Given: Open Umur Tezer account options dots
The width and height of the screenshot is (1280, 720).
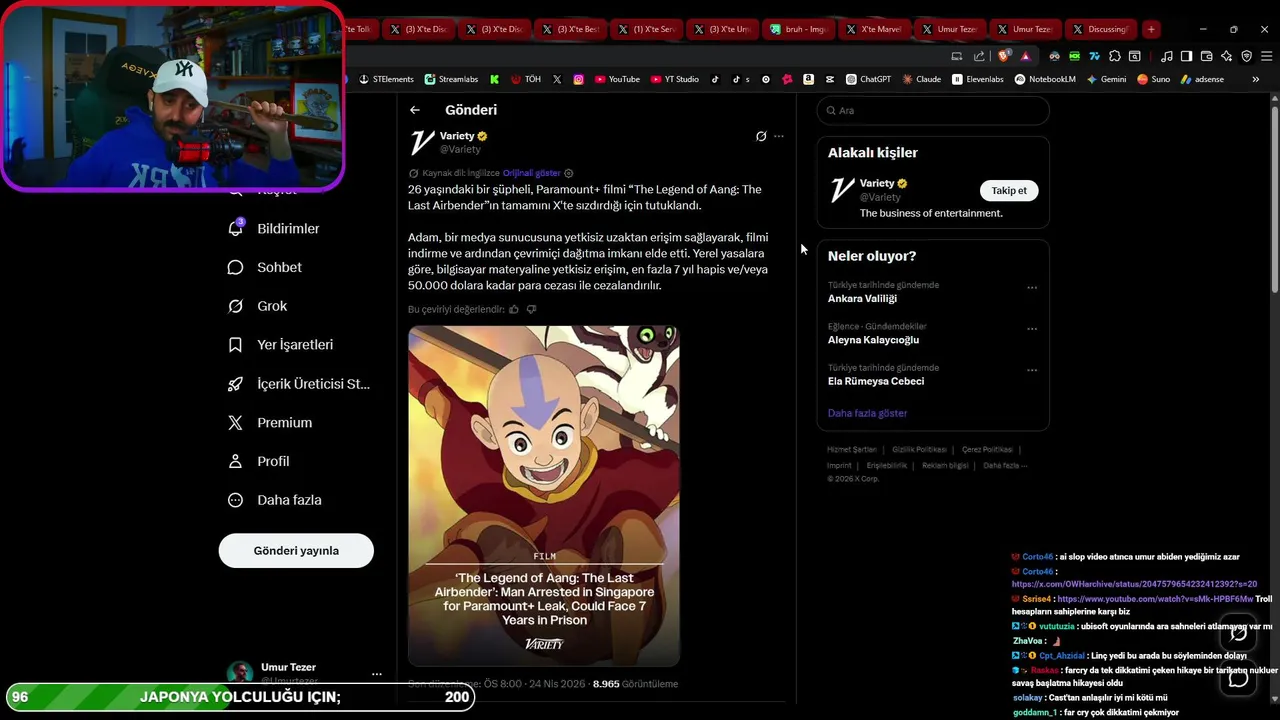Looking at the screenshot, I should point(377,674).
